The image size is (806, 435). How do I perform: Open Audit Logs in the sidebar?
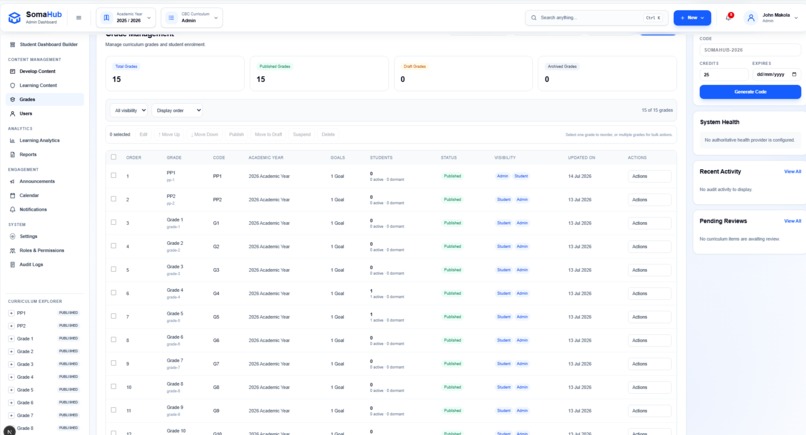click(x=45, y=264)
